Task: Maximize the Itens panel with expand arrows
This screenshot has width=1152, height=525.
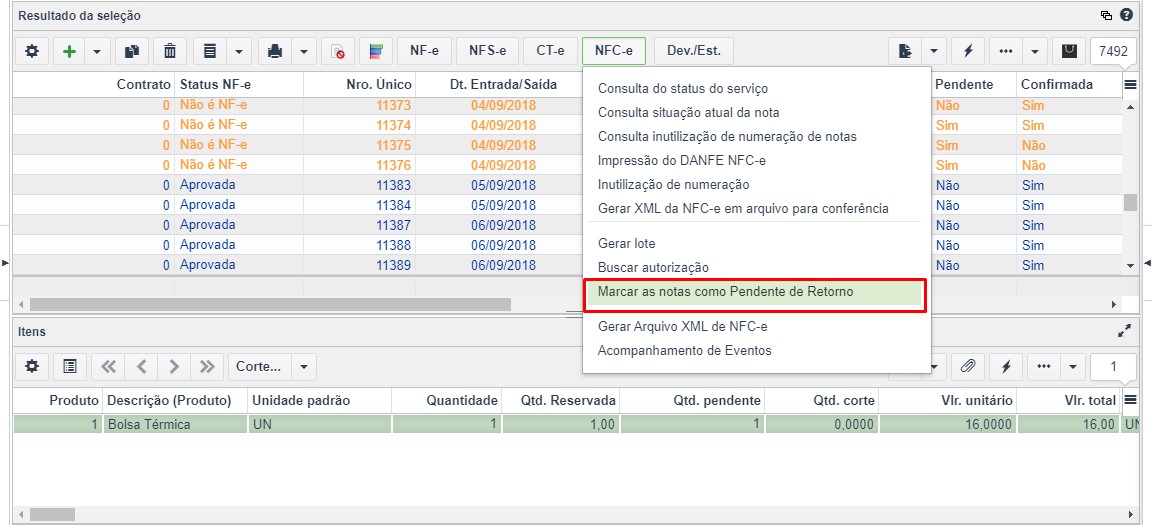Action: [1124, 331]
